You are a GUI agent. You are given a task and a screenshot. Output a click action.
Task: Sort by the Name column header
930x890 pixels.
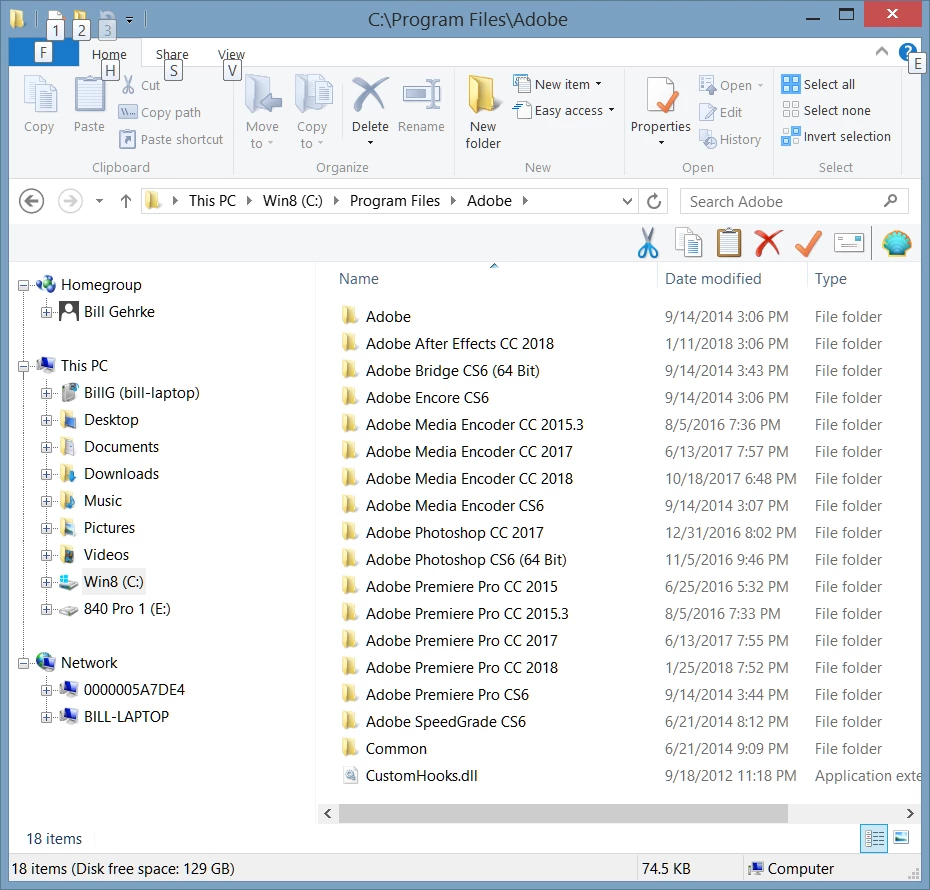[x=359, y=279]
